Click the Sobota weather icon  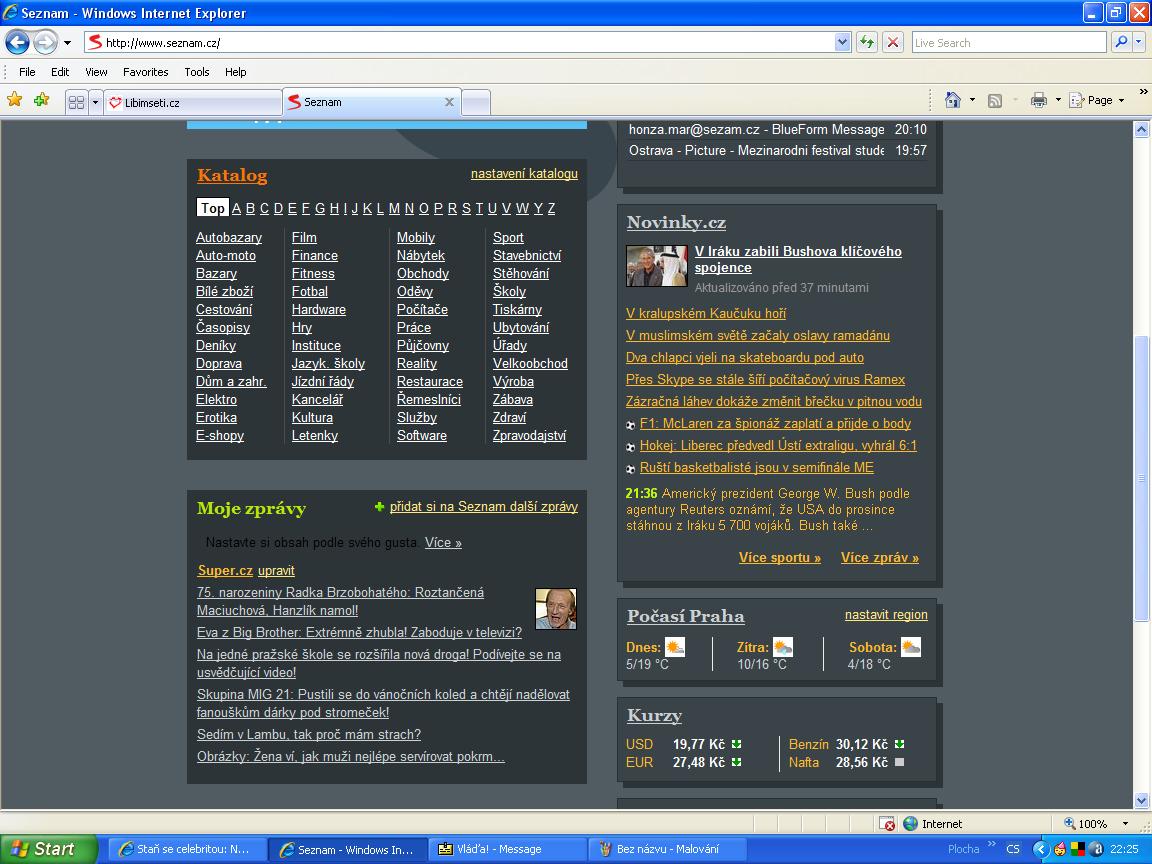click(x=911, y=647)
